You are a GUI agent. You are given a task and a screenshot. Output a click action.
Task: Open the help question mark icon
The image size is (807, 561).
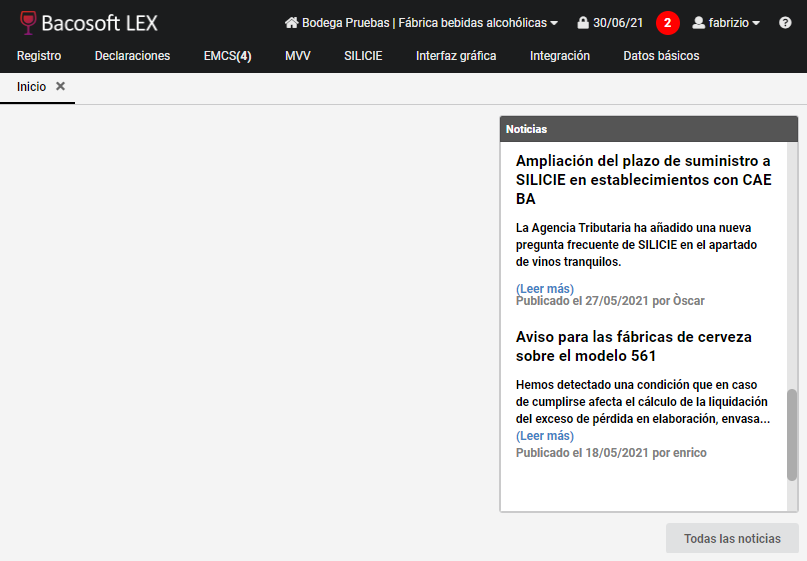(785, 23)
